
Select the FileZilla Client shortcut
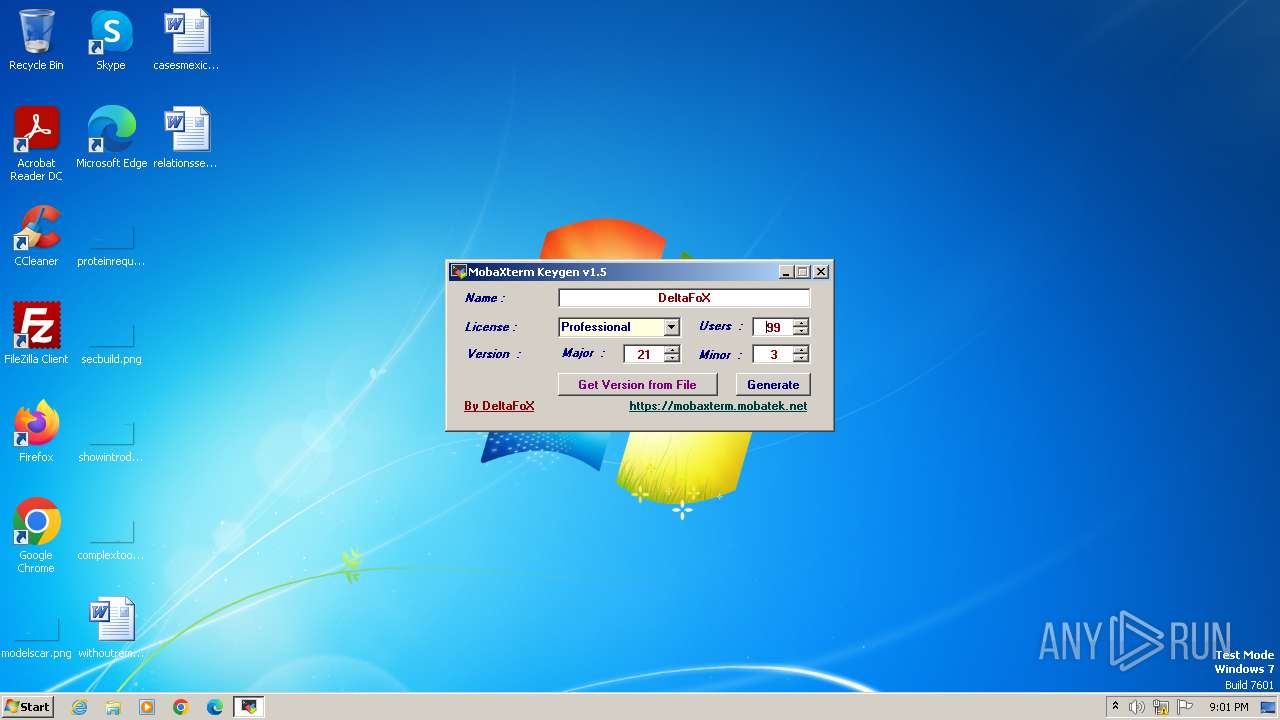36,334
